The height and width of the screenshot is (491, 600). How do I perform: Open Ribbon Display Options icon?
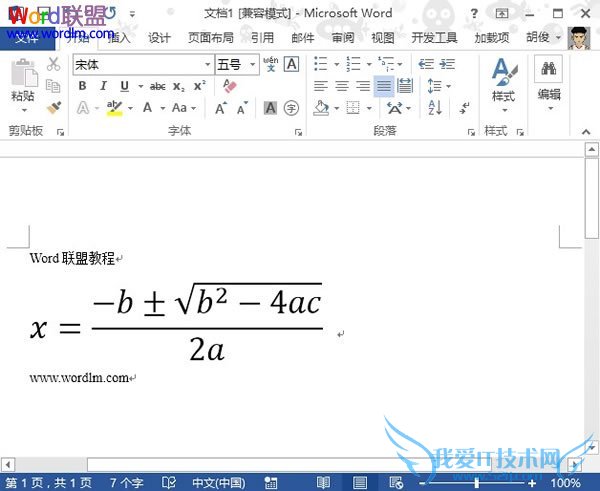tap(502, 14)
